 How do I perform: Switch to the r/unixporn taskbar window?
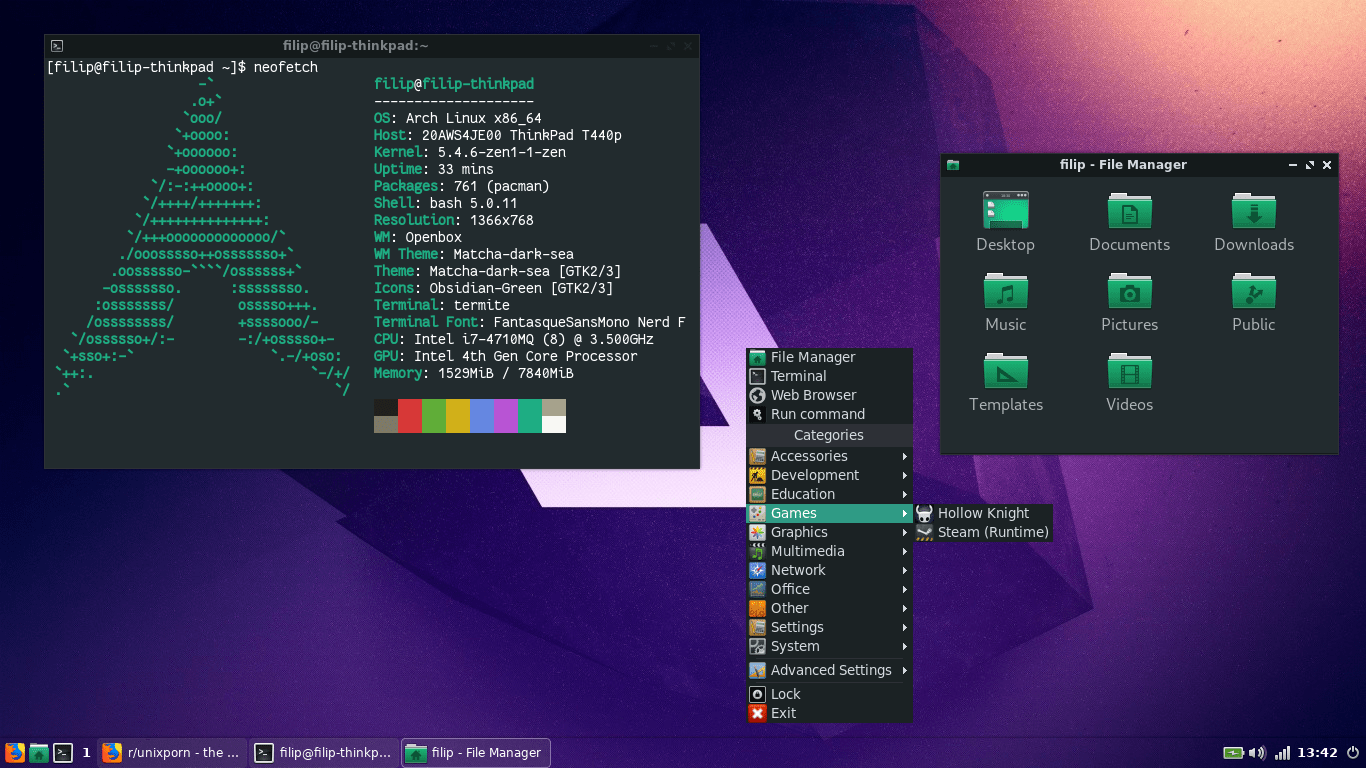172,753
